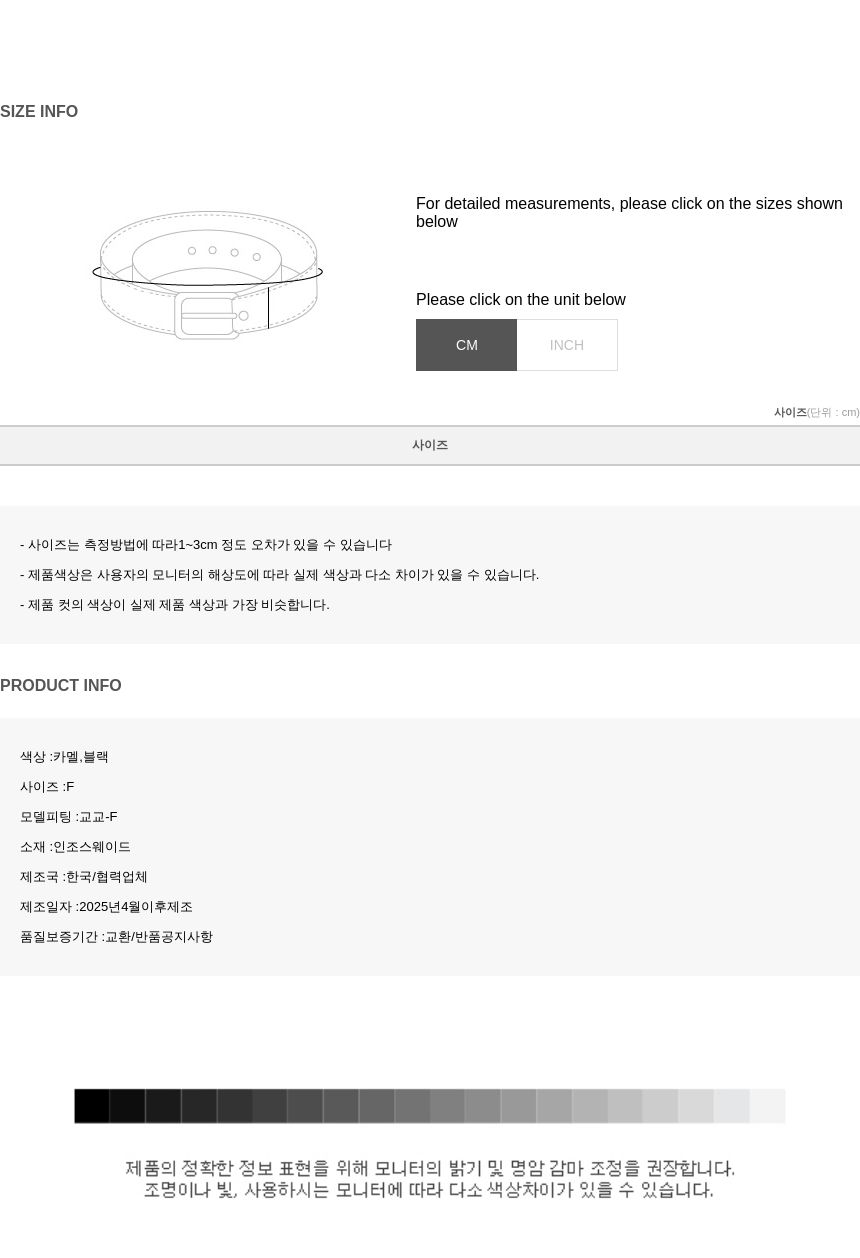Click the 색상 :카멜,블랙 line
Screen dimensions: 860x1258
64,757
